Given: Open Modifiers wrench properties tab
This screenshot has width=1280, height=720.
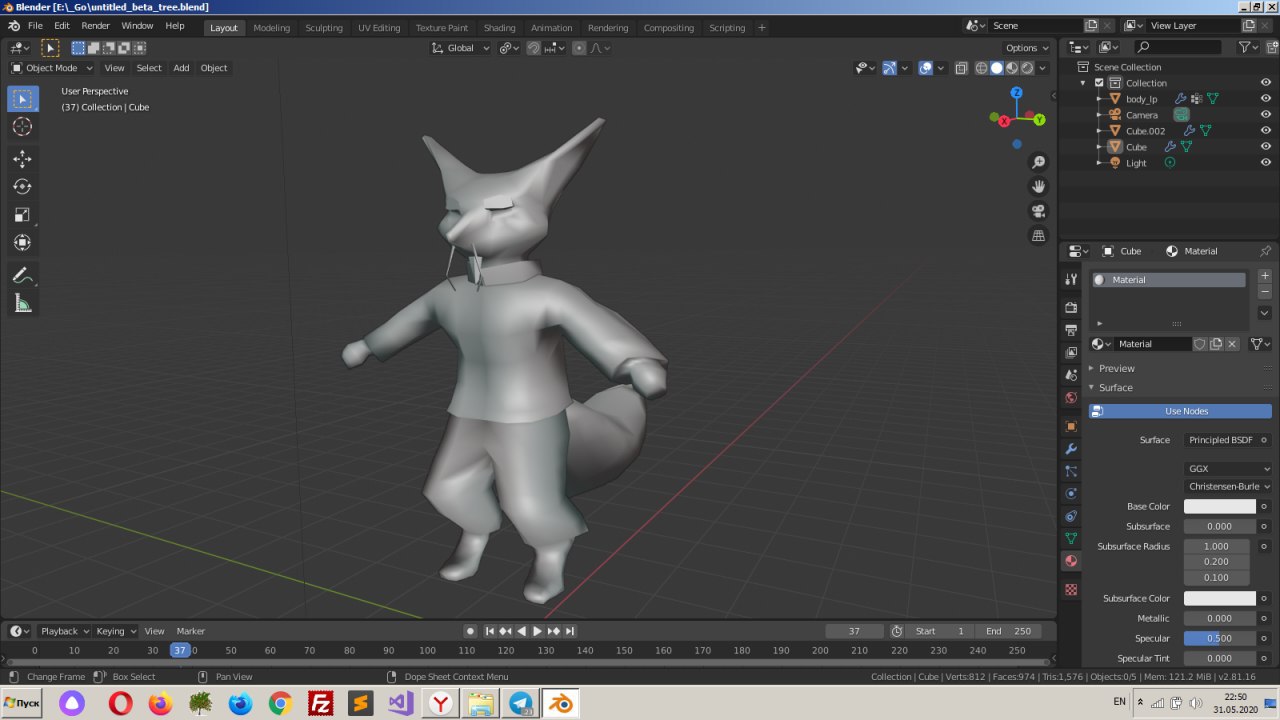Looking at the screenshot, I should [1071, 449].
